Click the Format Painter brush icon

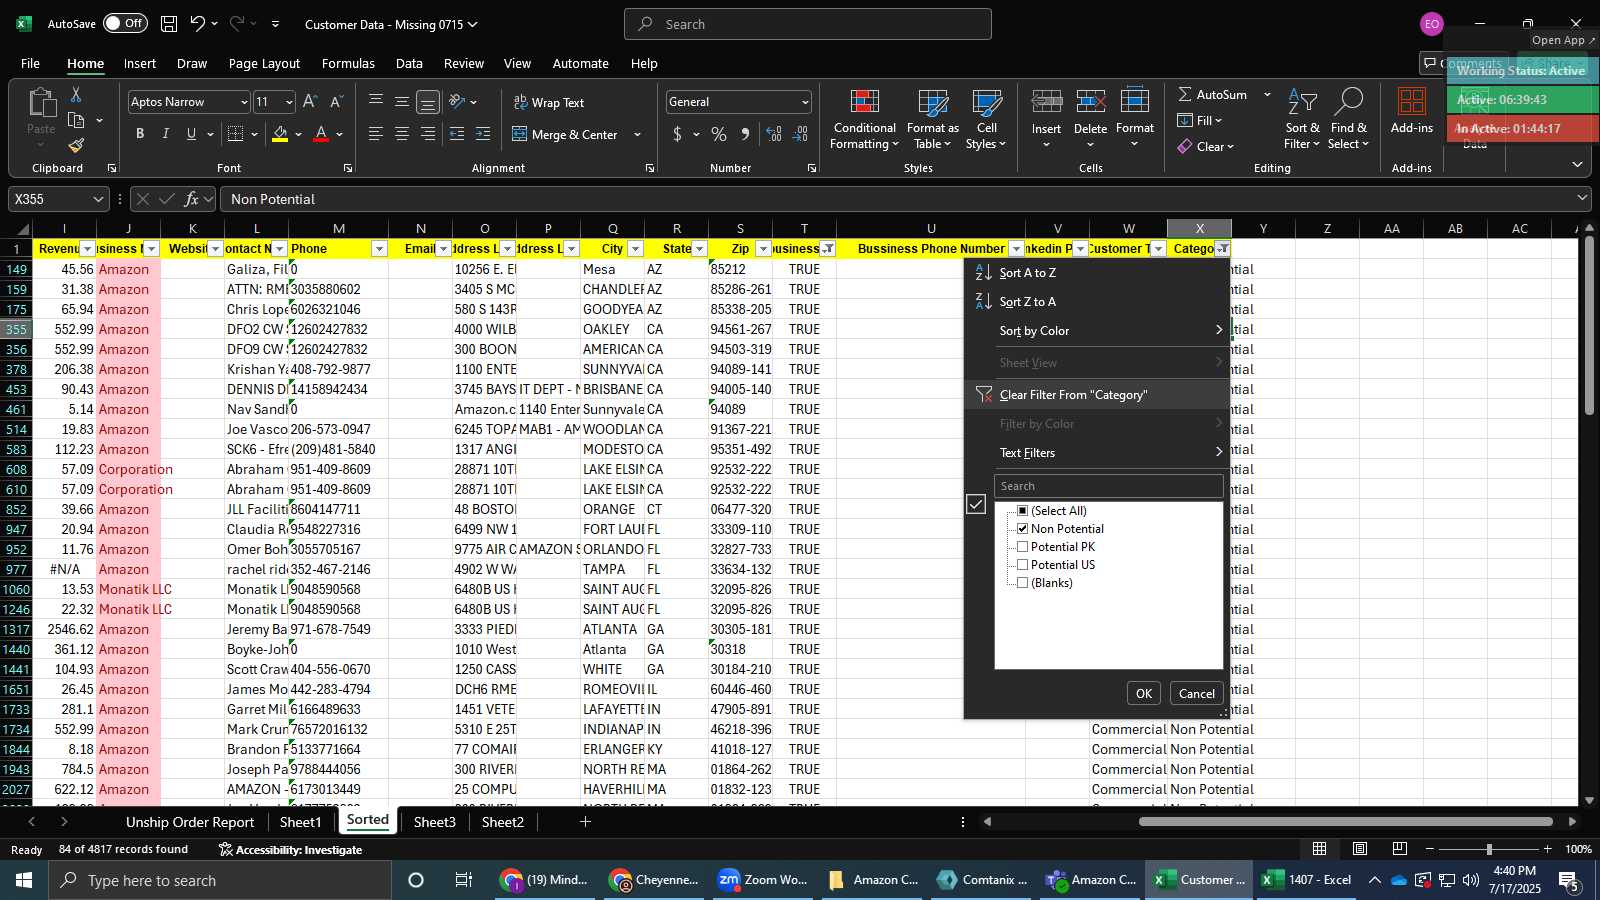[75, 146]
